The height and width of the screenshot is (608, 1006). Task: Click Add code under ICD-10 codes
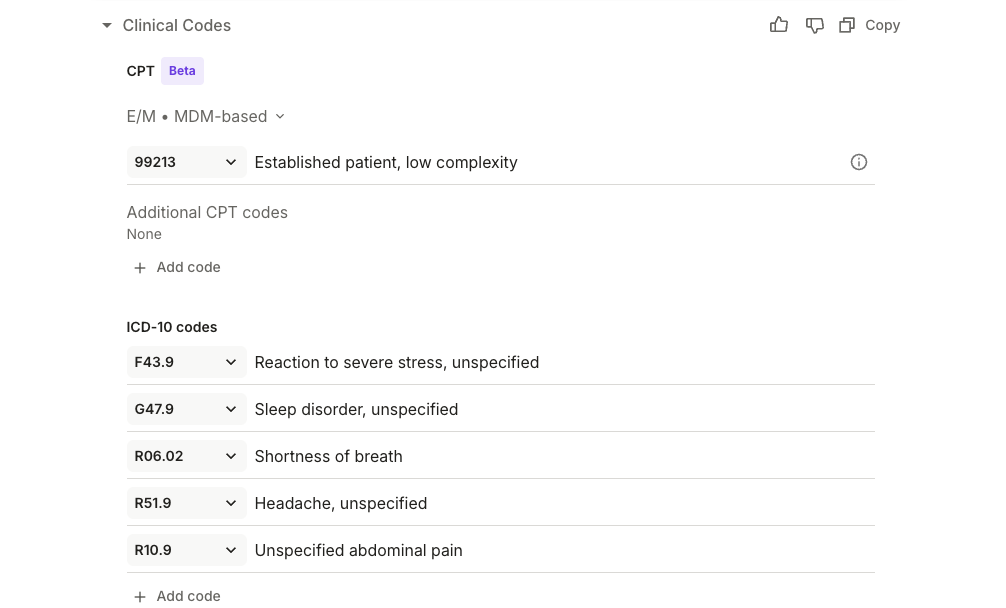[188, 596]
